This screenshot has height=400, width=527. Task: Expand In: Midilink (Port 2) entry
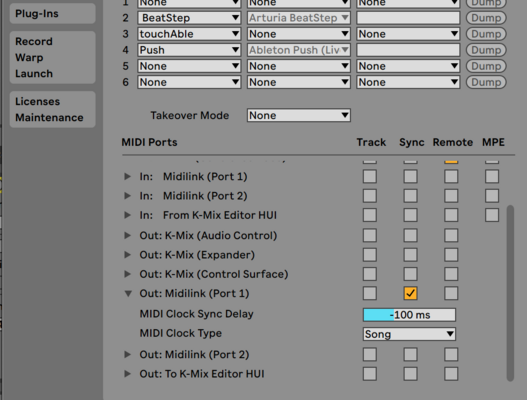tap(127, 196)
